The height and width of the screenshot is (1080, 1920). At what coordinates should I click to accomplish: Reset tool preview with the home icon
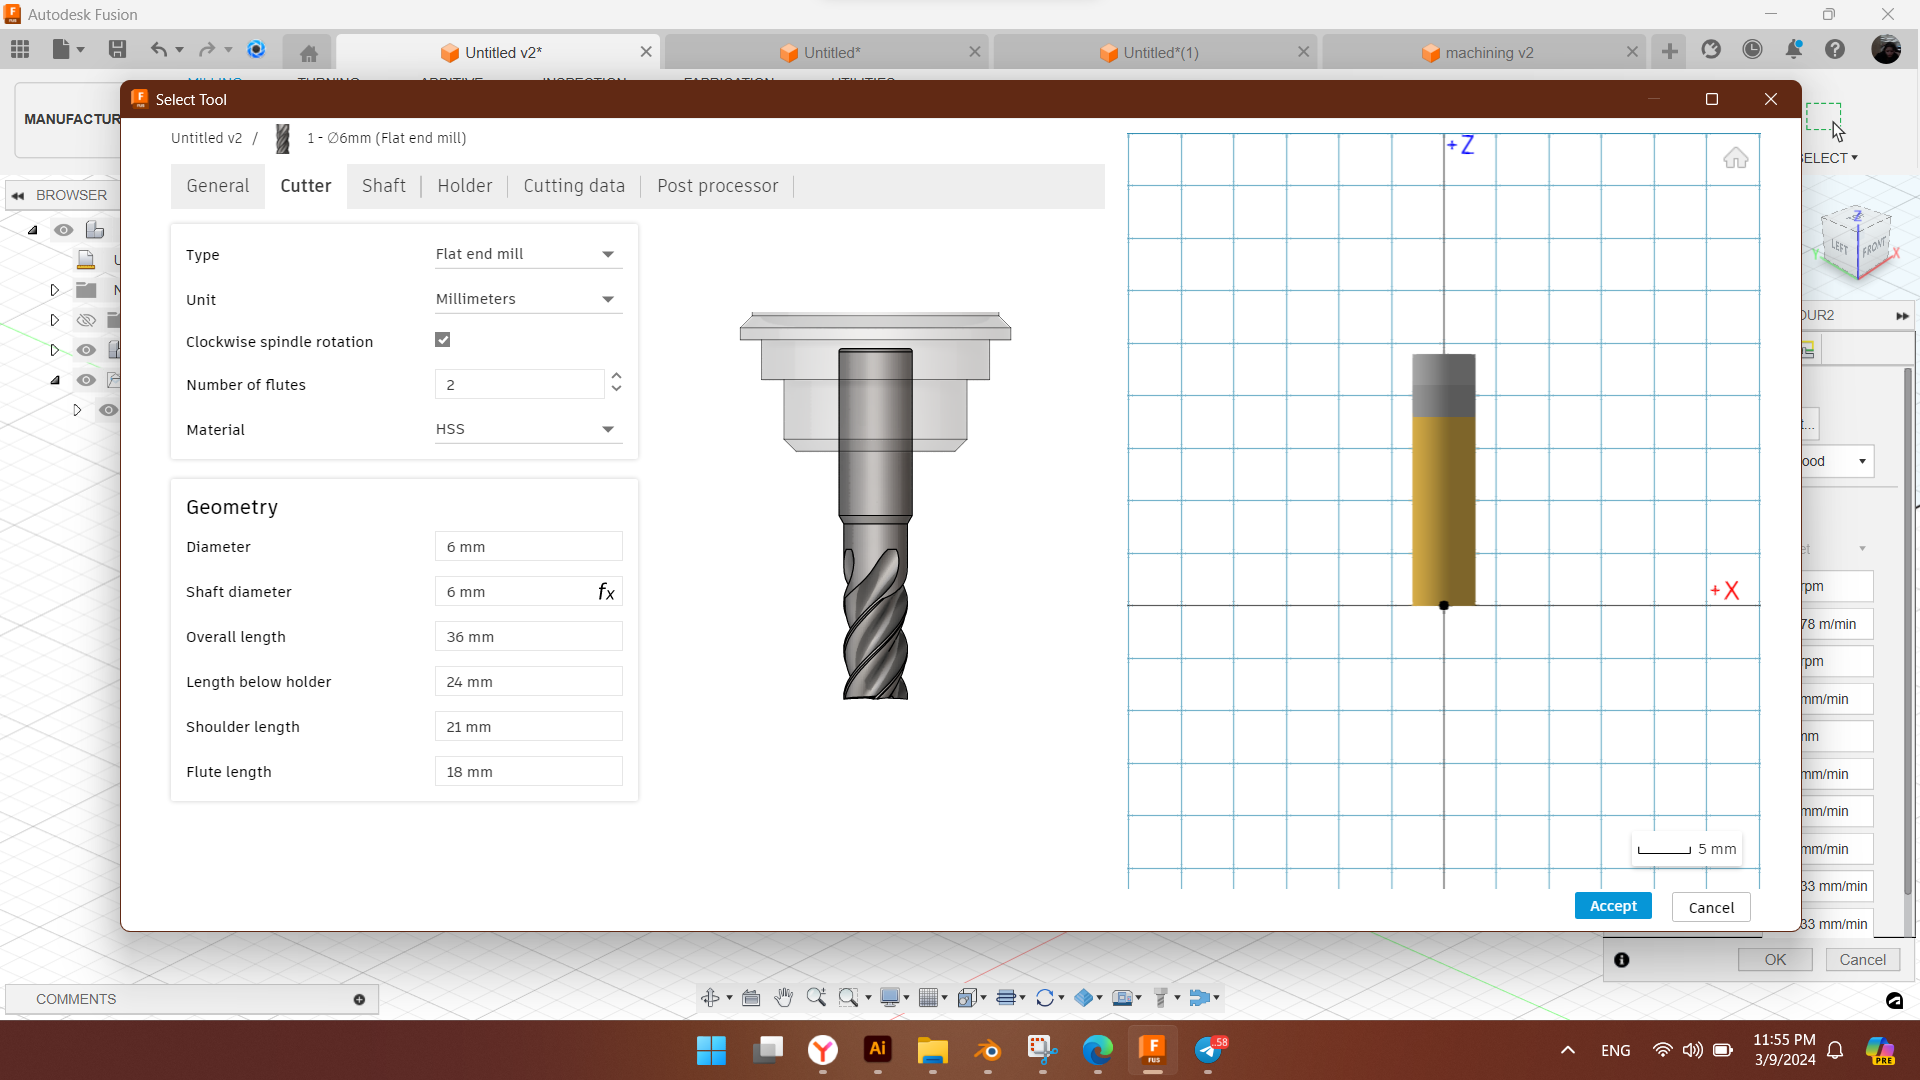(1736, 158)
